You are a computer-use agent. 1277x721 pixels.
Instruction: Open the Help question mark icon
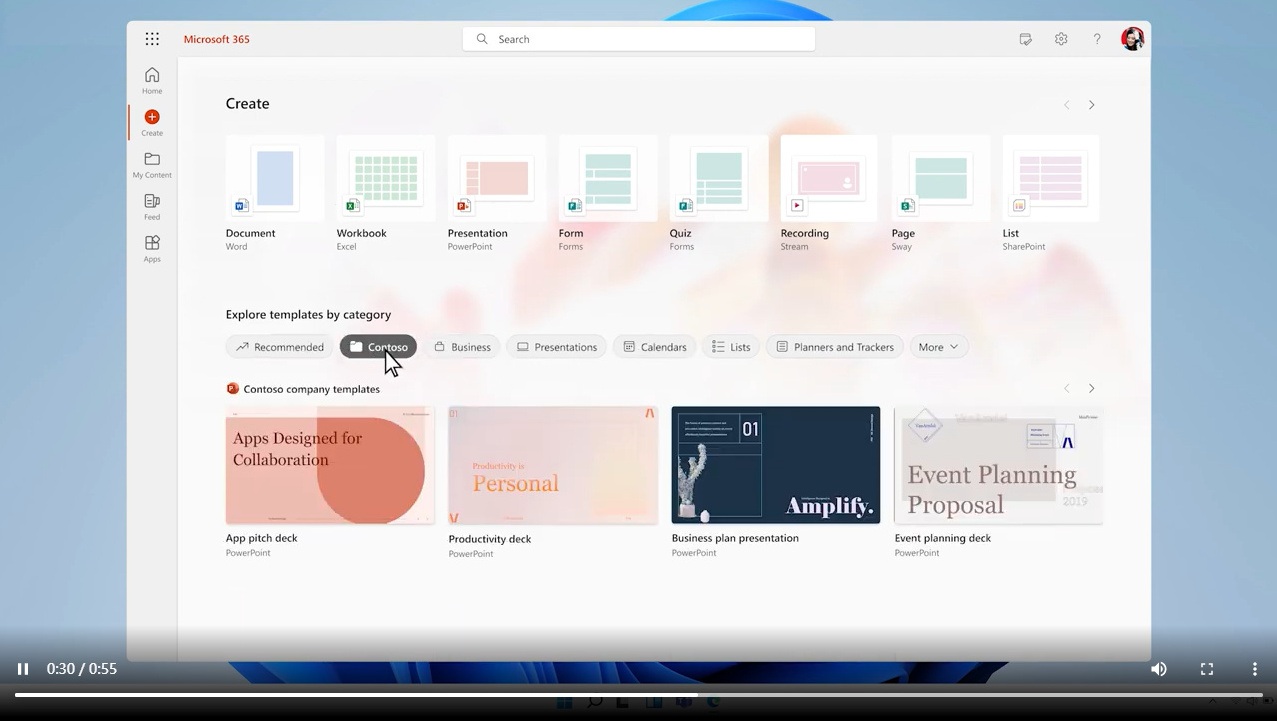coord(1097,39)
